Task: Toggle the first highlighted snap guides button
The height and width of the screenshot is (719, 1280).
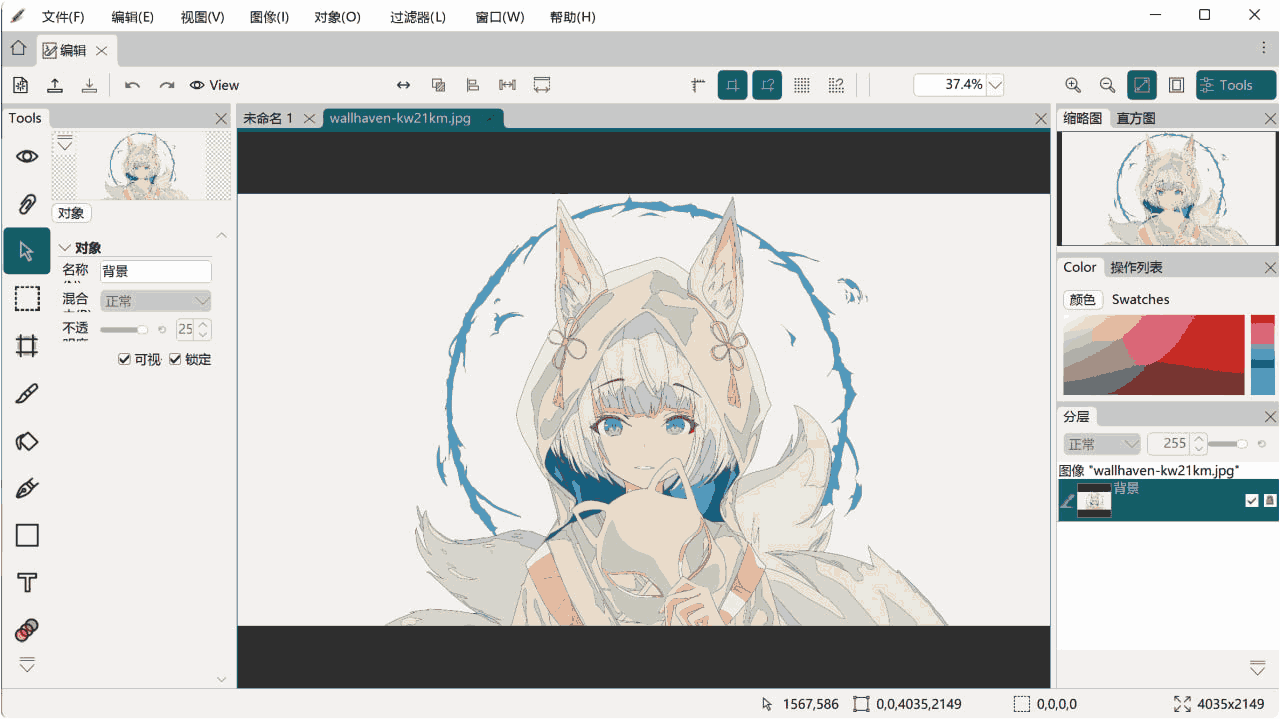Action: click(x=732, y=85)
